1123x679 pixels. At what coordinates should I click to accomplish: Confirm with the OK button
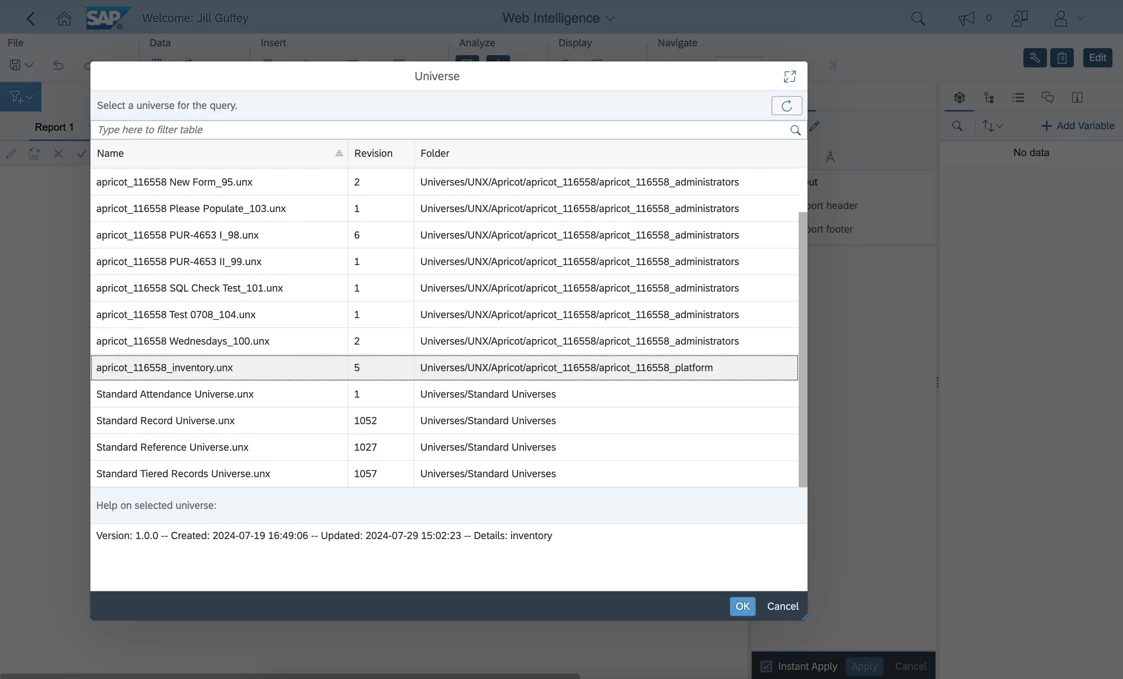[743, 606]
